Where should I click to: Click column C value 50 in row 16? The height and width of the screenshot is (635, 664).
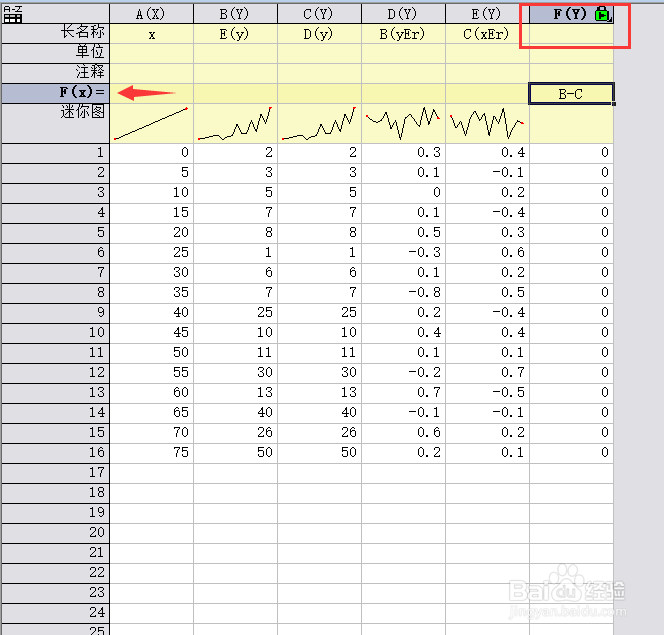pos(319,453)
